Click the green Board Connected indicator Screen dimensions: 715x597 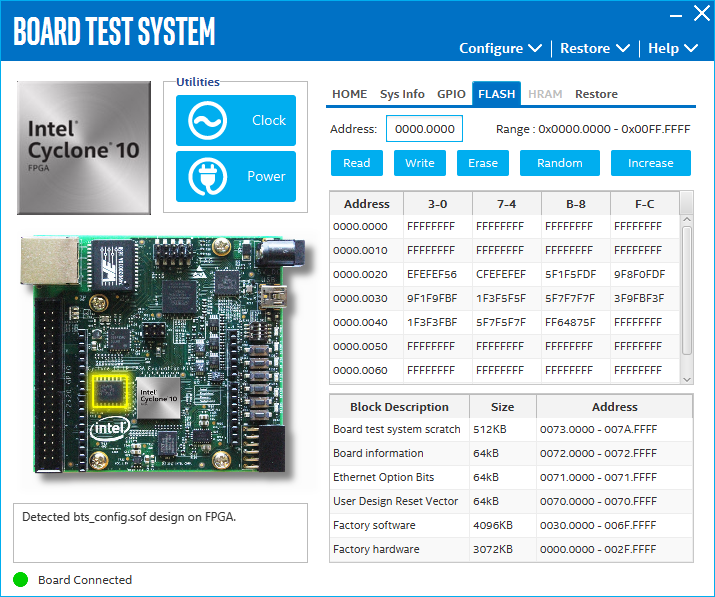pyautogui.click(x=21, y=579)
